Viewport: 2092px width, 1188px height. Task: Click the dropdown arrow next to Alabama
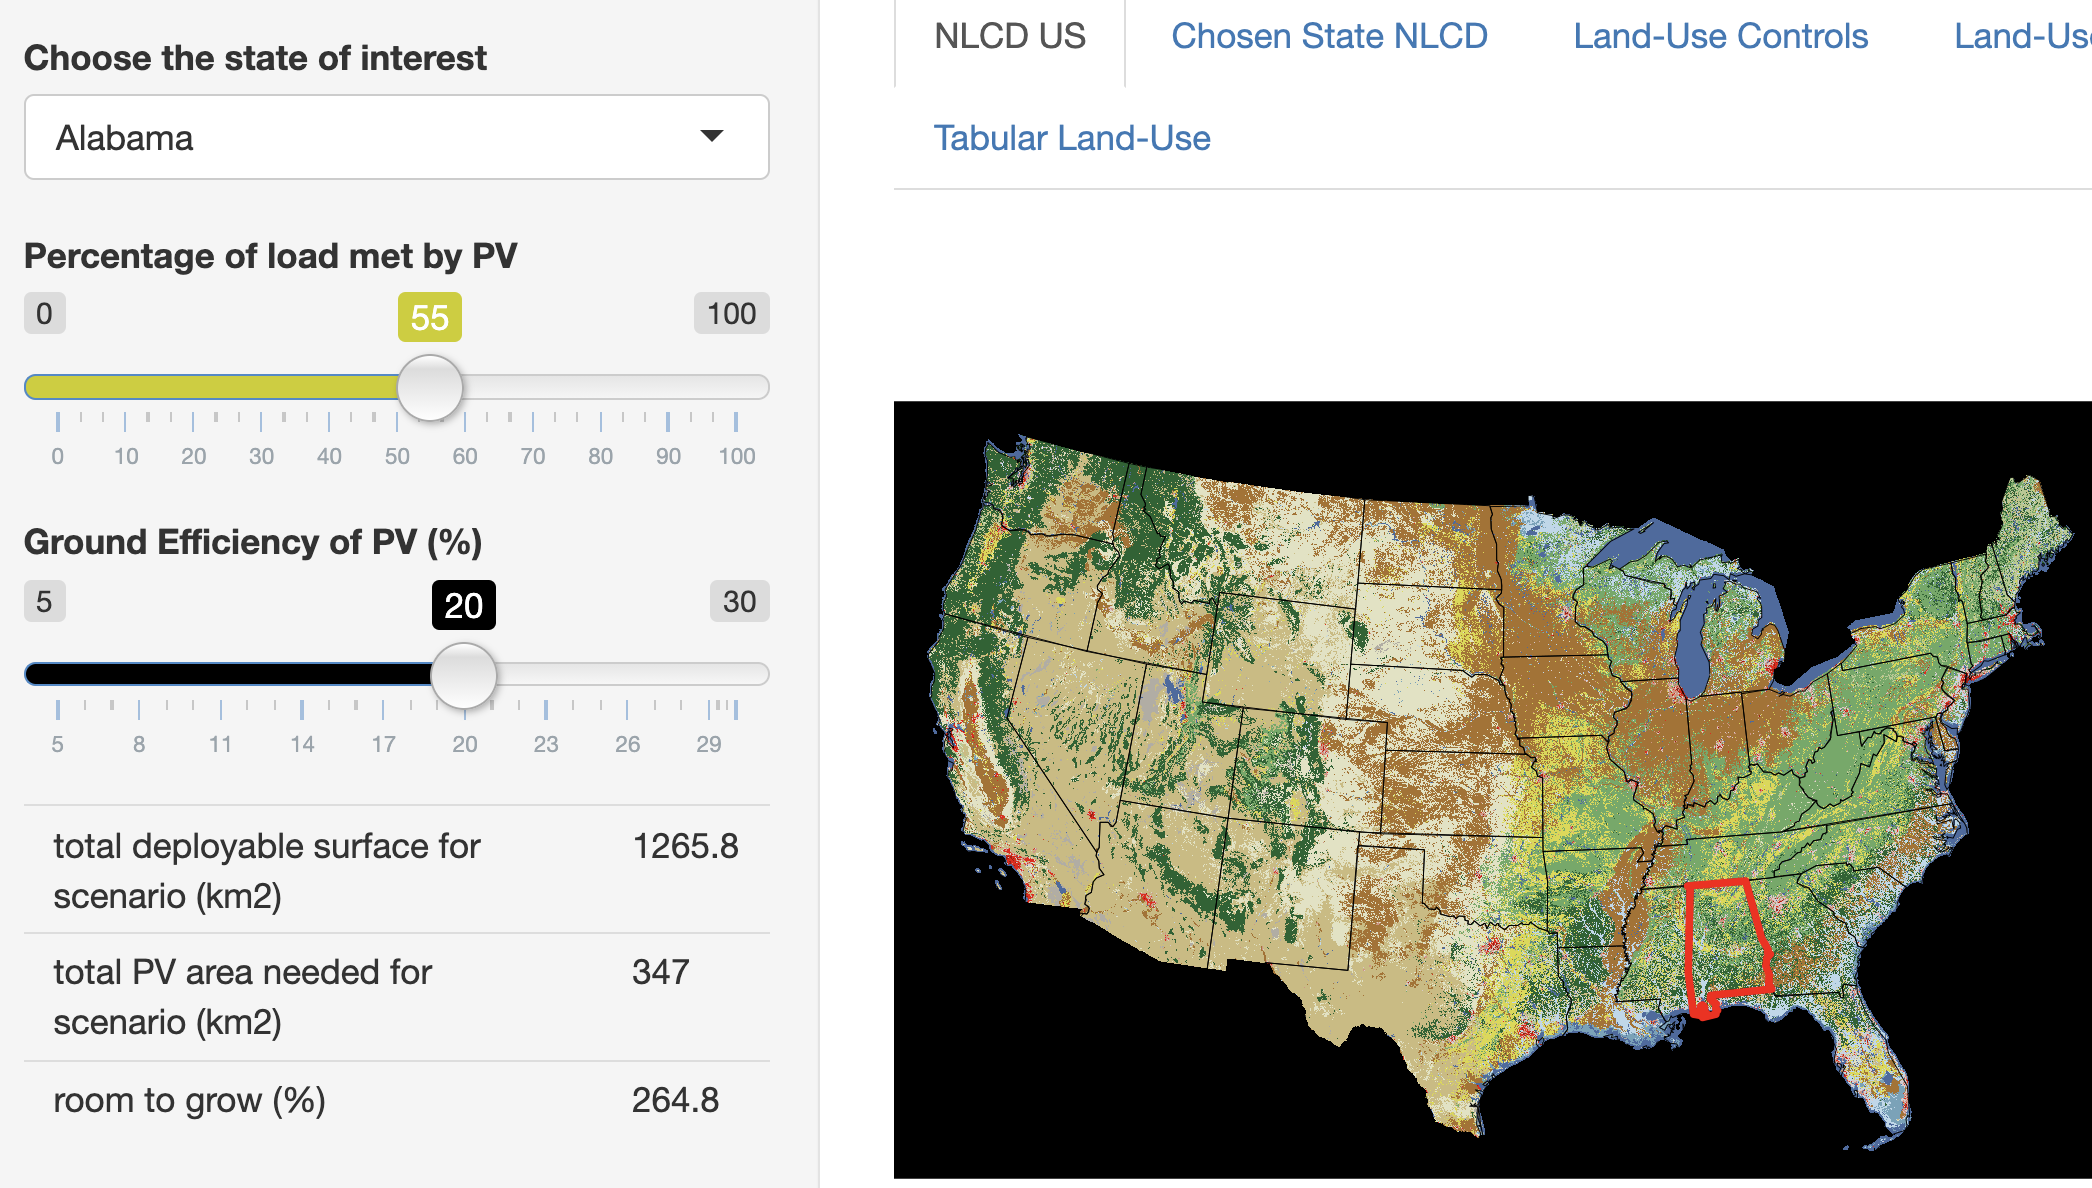[x=712, y=136]
